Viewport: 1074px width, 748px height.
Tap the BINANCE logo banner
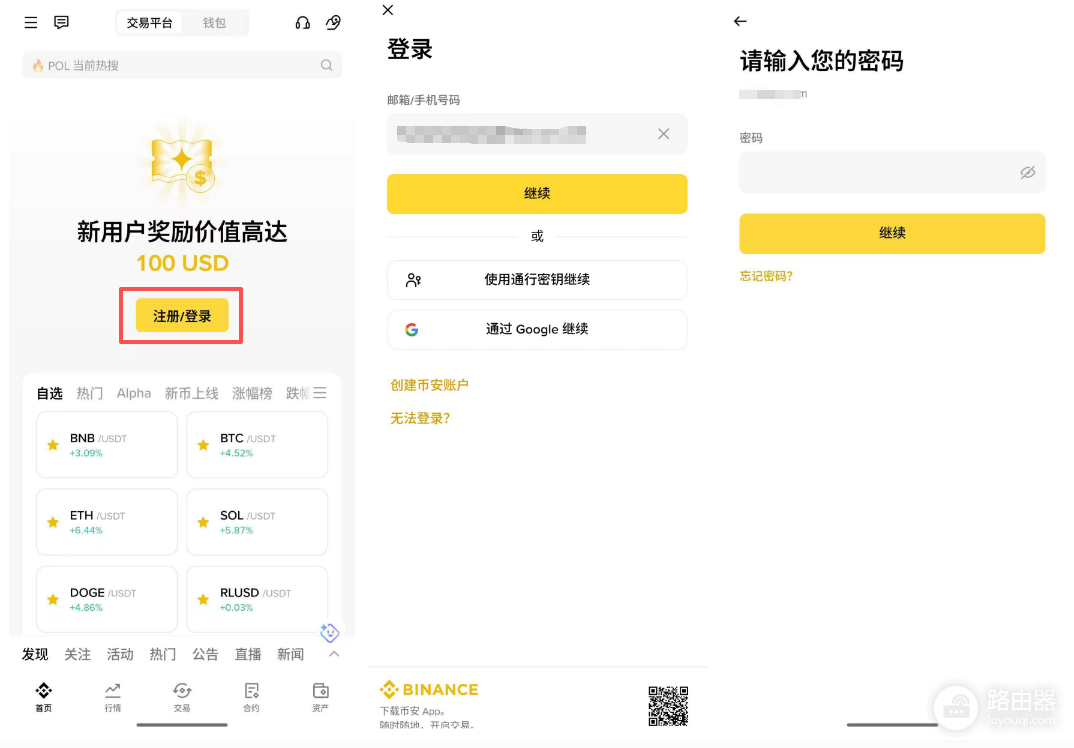coord(429,689)
